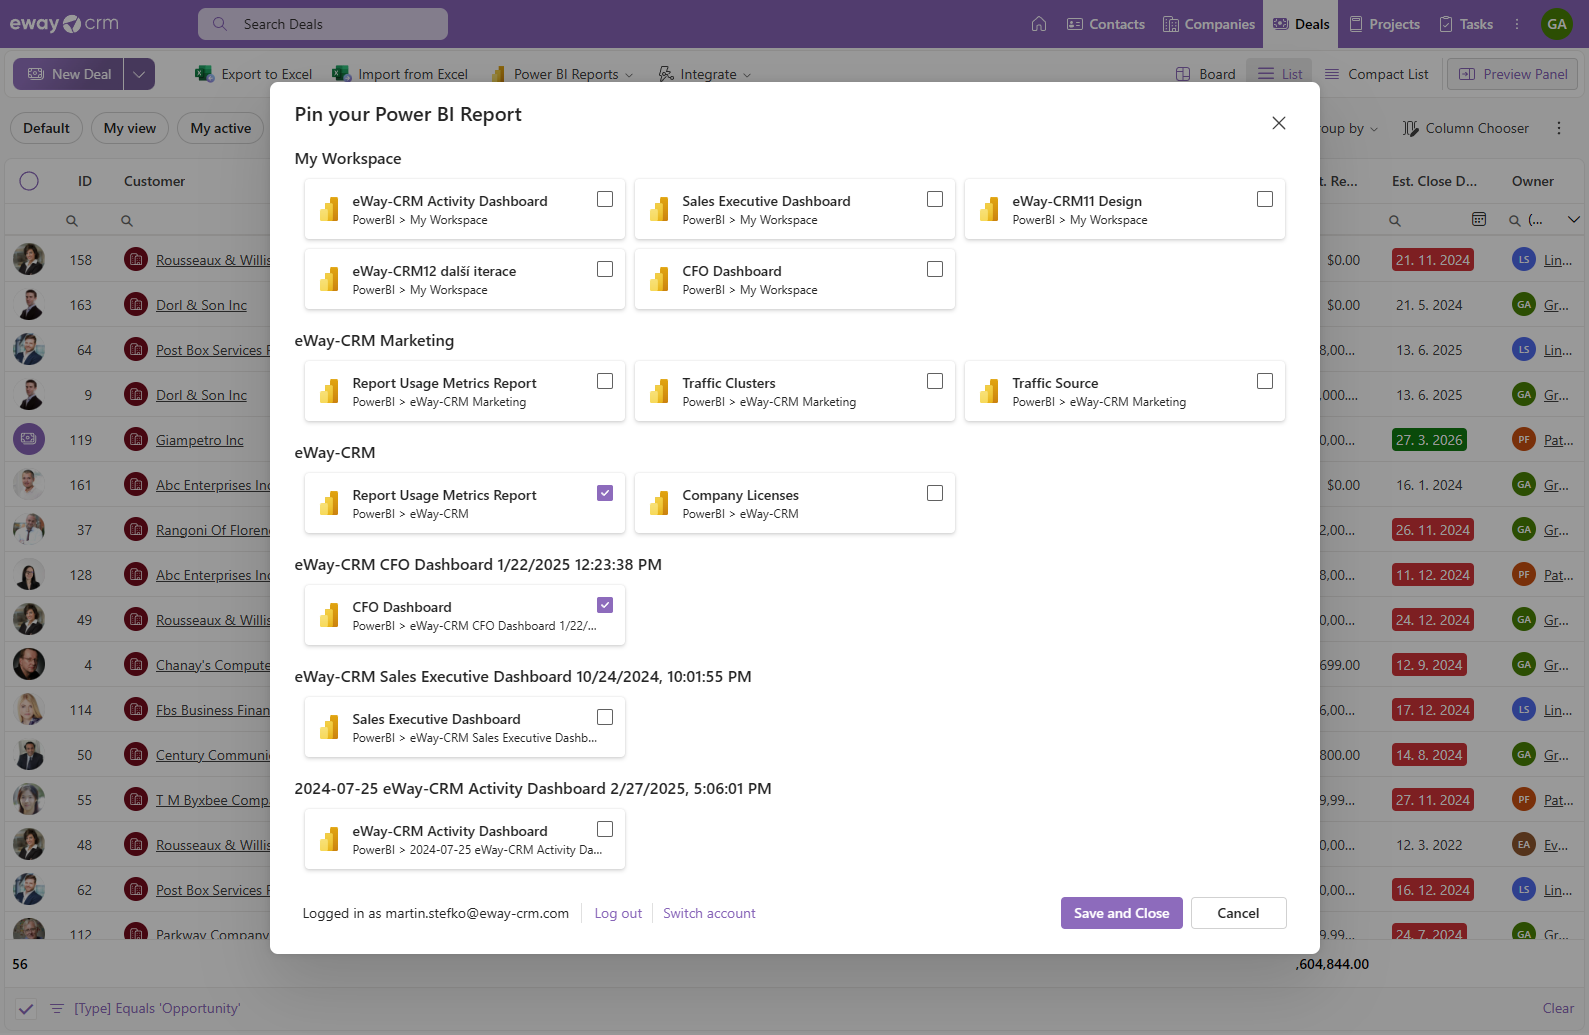Toggle the select all rows circle
The height and width of the screenshot is (1035, 1589).
click(x=29, y=181)
